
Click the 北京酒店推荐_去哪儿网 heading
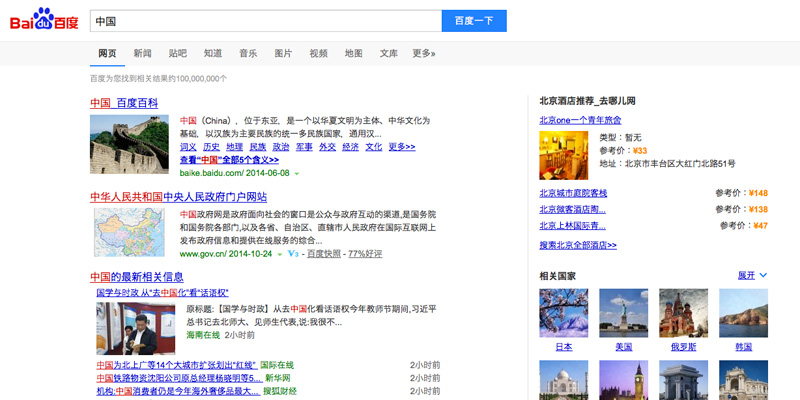[587, 101]
